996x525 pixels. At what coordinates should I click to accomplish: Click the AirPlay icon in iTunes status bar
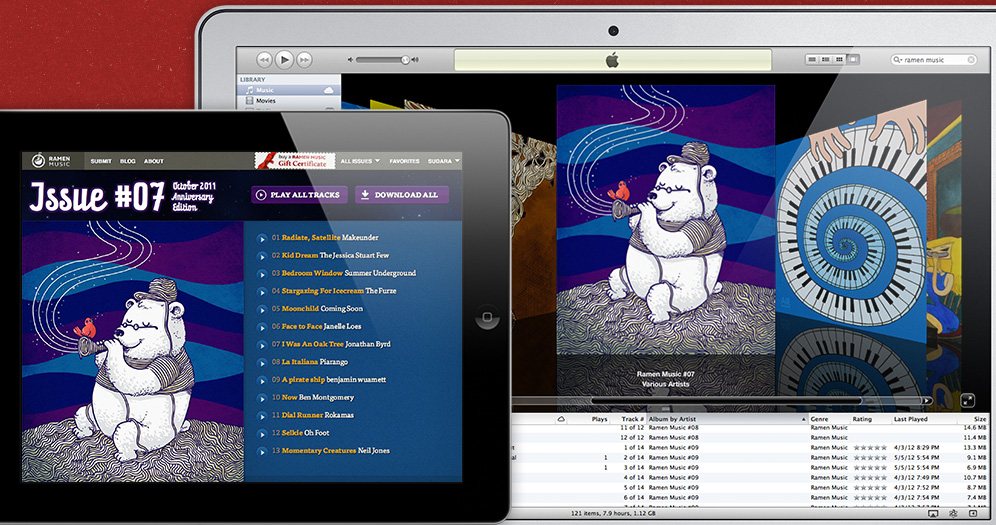point(933,513)
